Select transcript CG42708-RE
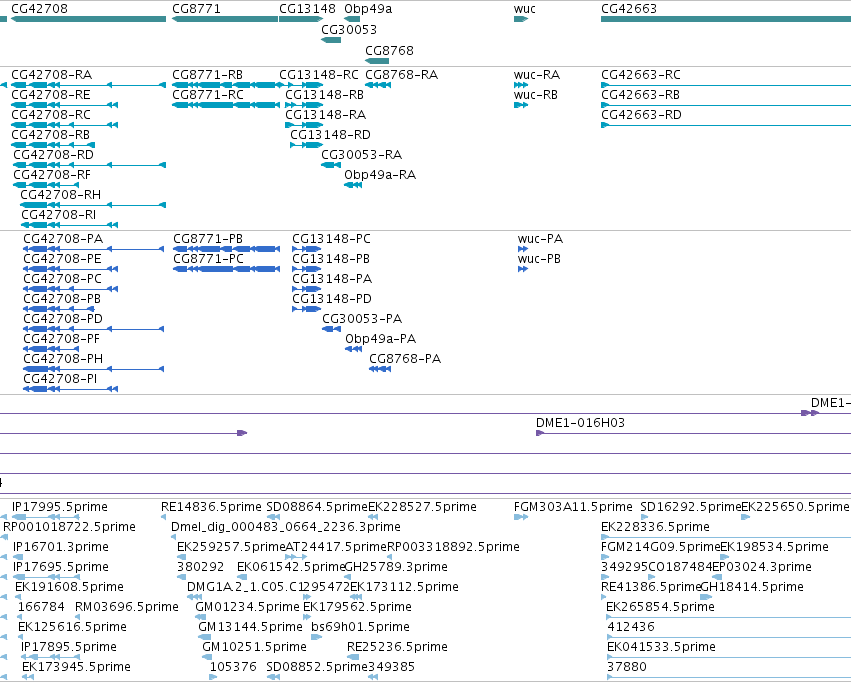This screenshot has width=851, height=682. coord(51,94)
